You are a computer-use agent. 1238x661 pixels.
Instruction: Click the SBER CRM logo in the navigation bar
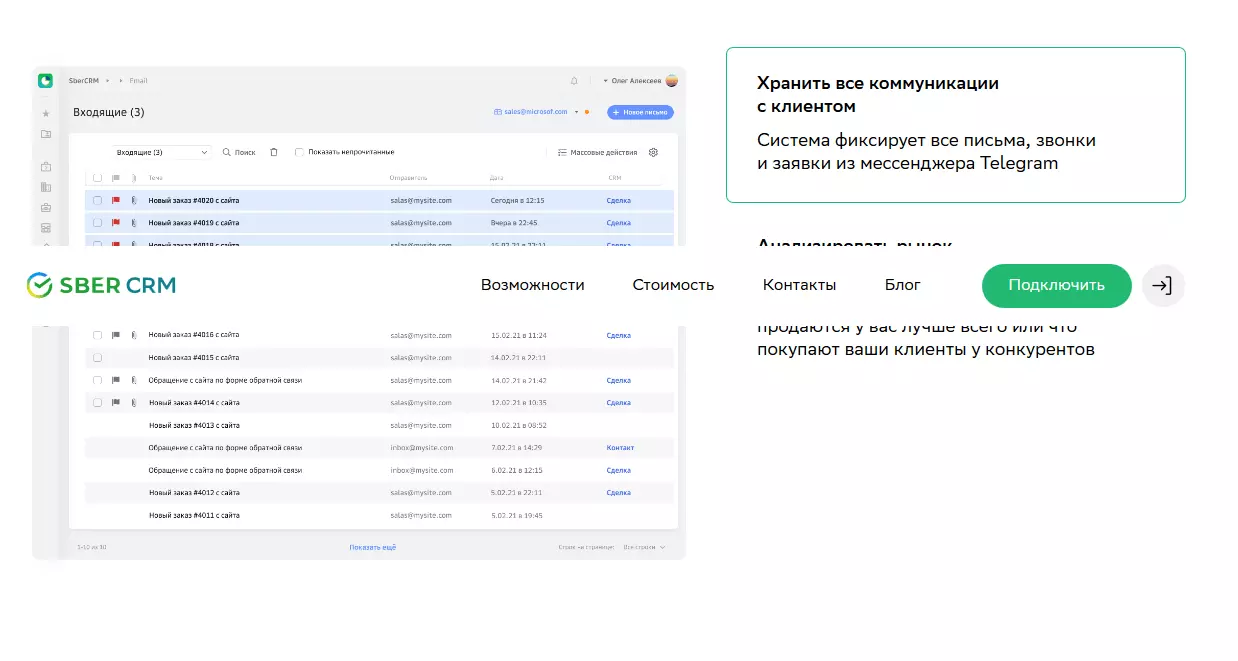coord(101,285)
